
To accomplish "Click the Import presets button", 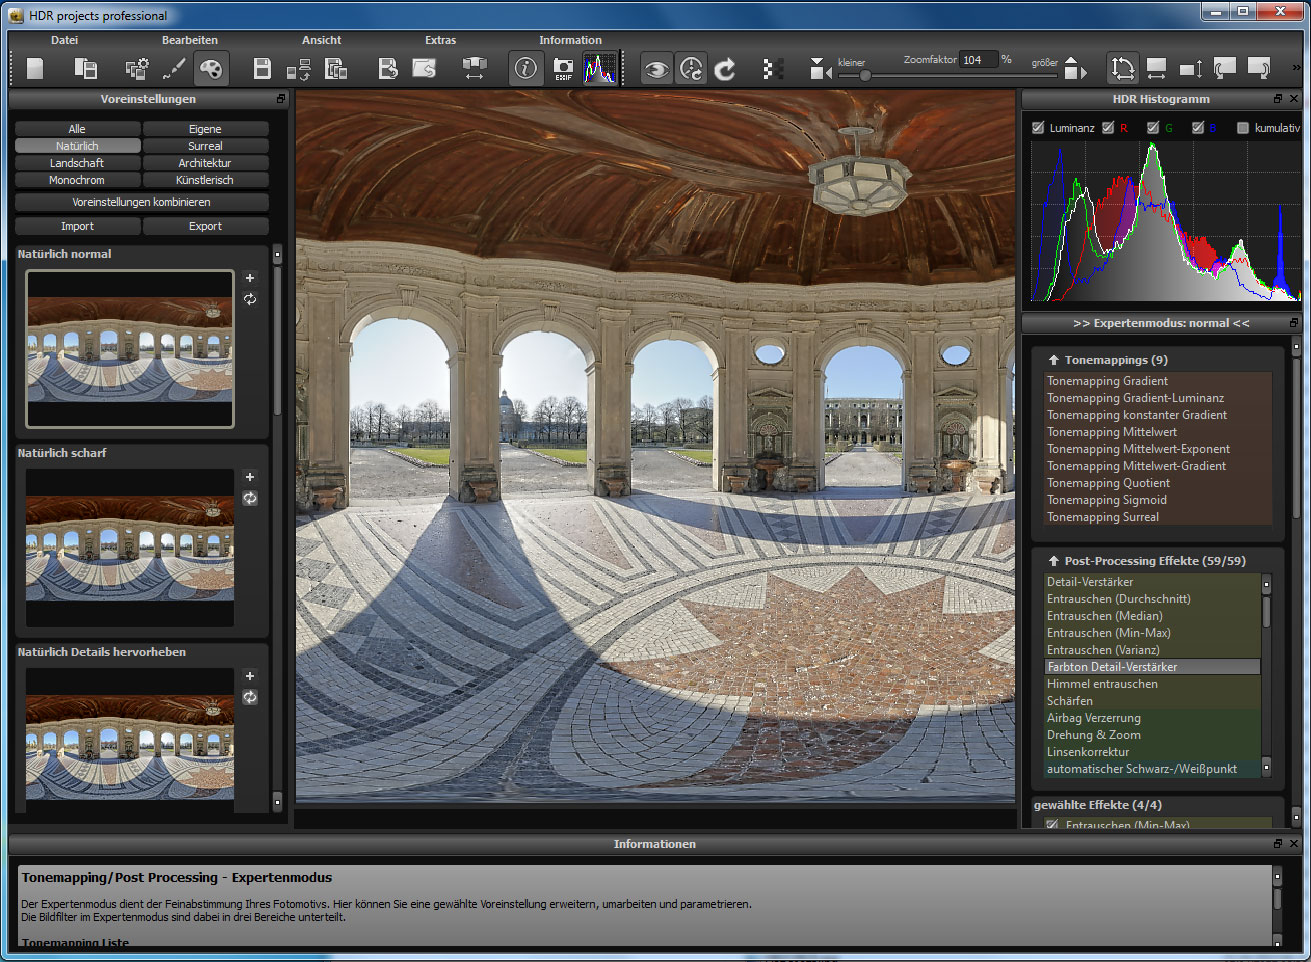I will 77,226.
